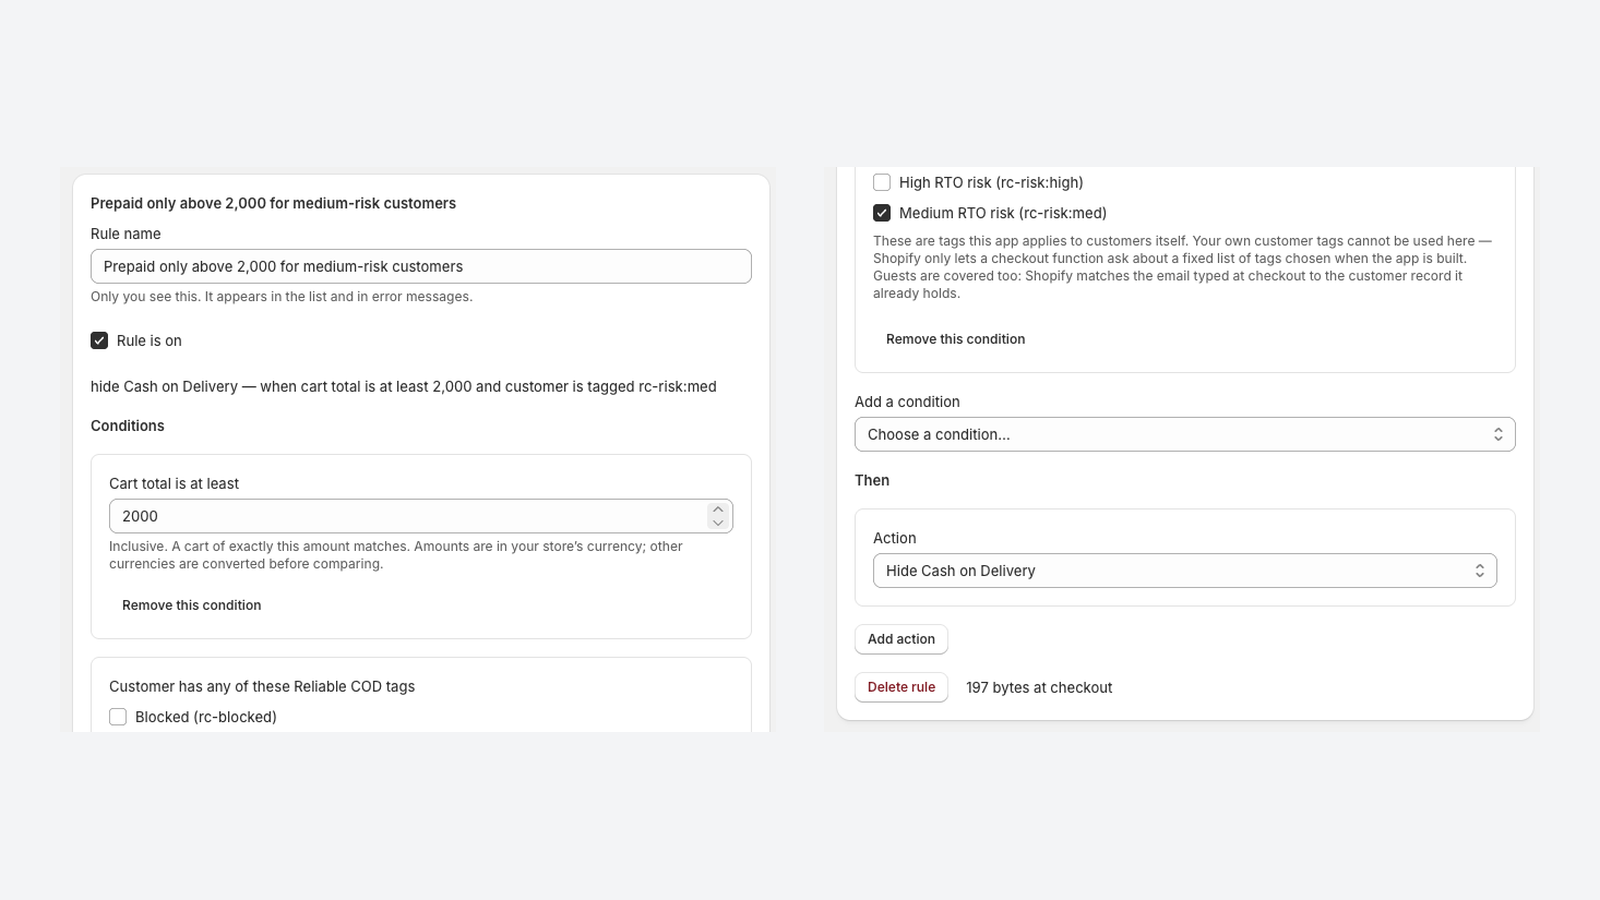Click the Add action button

pyautogui.click(x=901, y=639)
